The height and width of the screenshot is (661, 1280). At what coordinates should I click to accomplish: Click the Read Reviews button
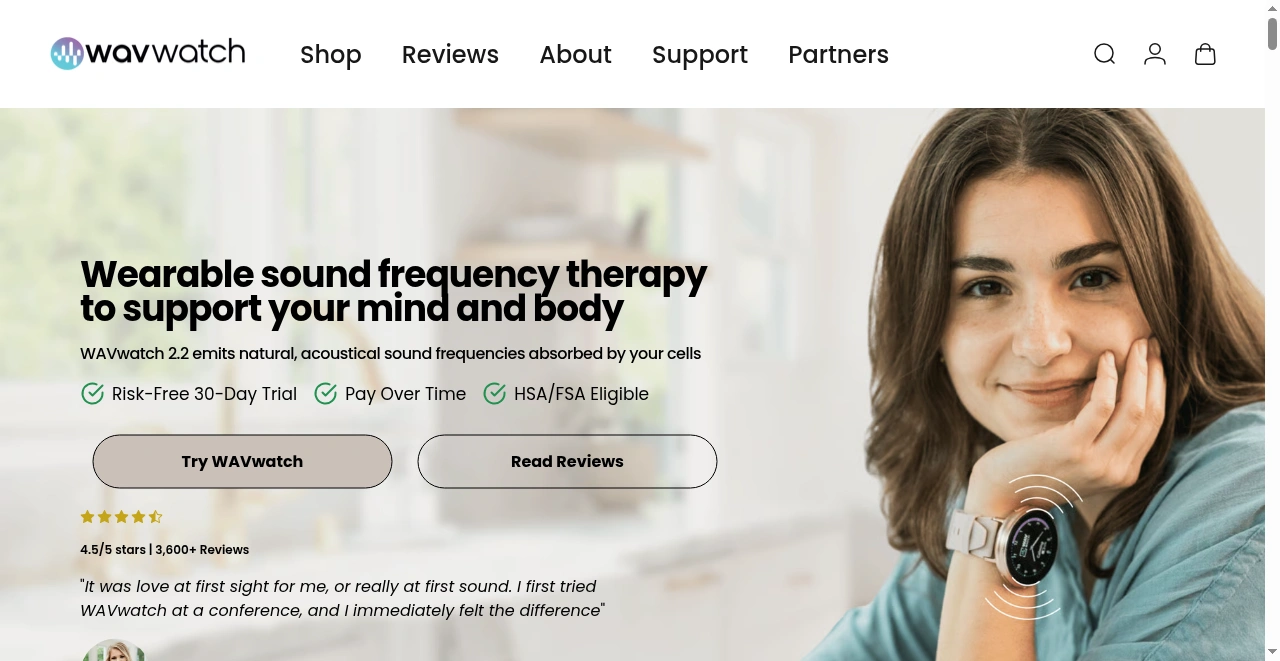point(567,461)
